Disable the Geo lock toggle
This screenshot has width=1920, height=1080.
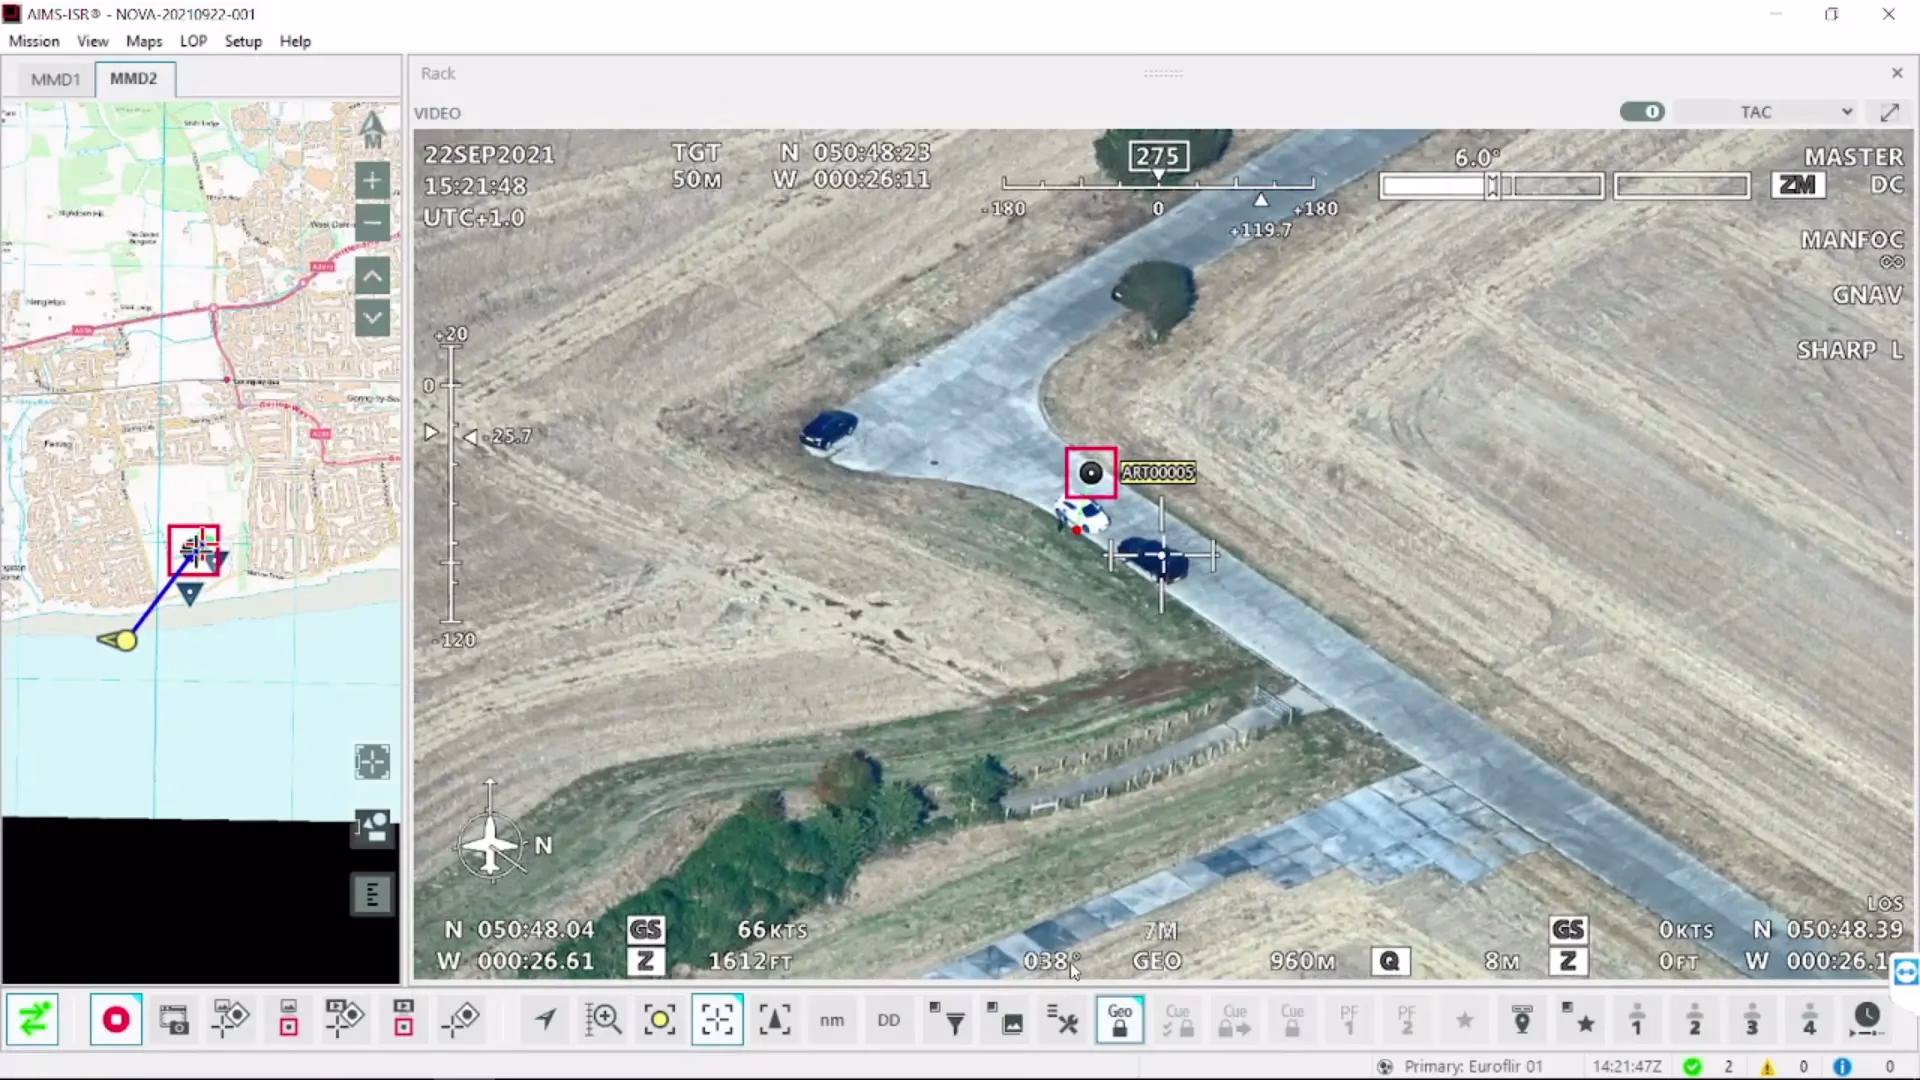click(1119, 1019)
